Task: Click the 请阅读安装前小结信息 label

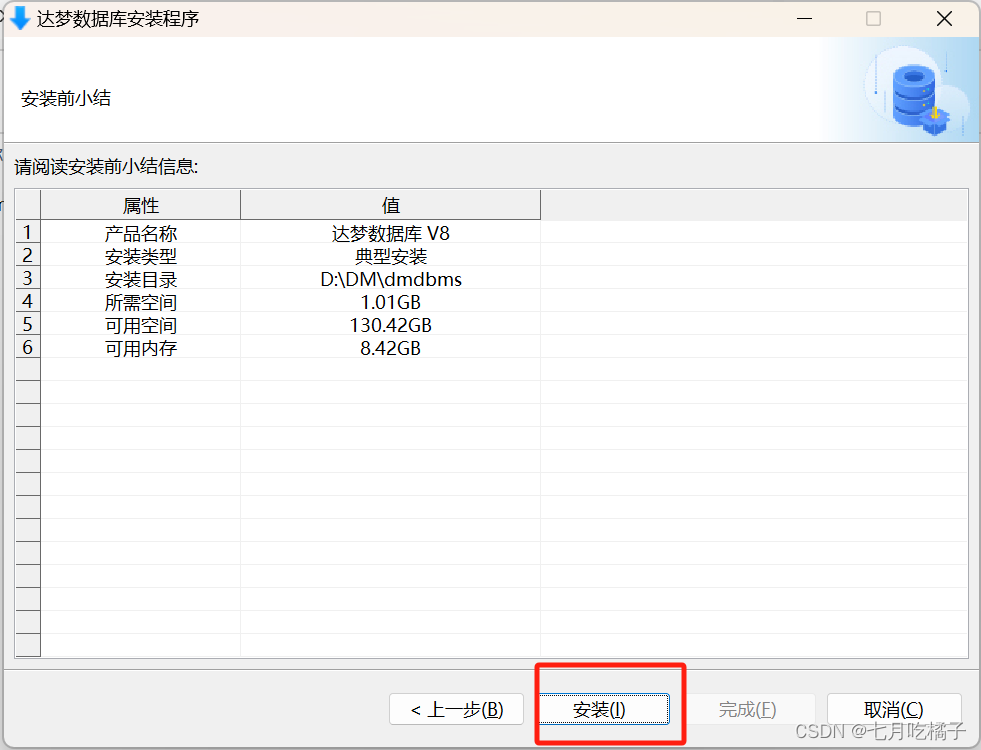Action: (106, 167)
